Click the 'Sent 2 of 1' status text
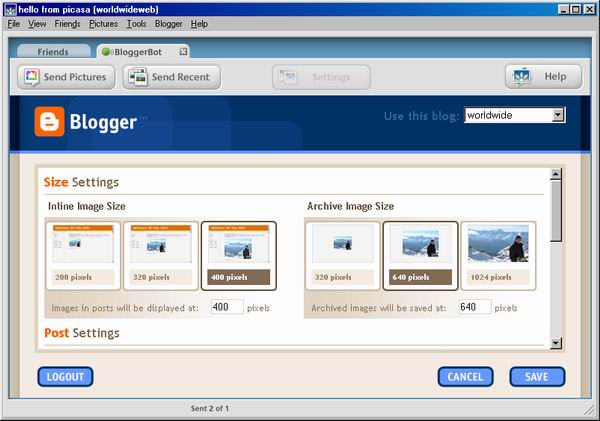The width and height of the screenshot is (600, 421). (210, 408)
